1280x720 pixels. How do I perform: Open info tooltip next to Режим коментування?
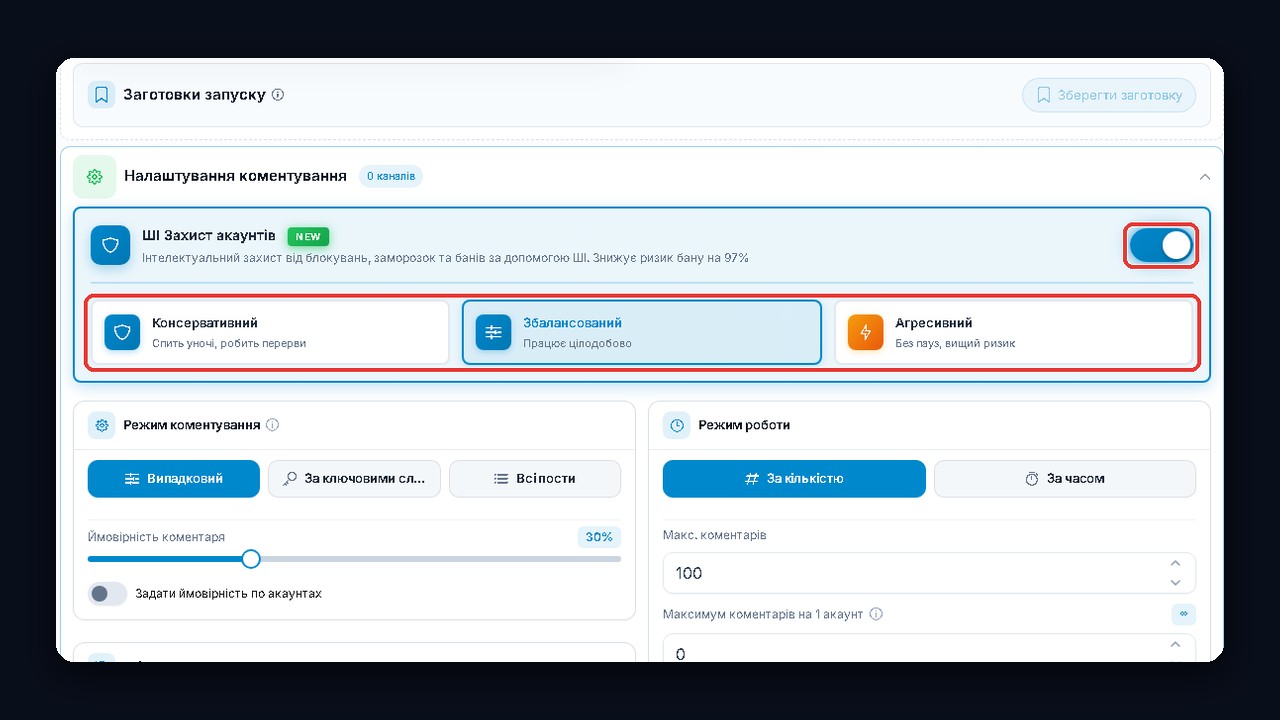tap(272, 425)
